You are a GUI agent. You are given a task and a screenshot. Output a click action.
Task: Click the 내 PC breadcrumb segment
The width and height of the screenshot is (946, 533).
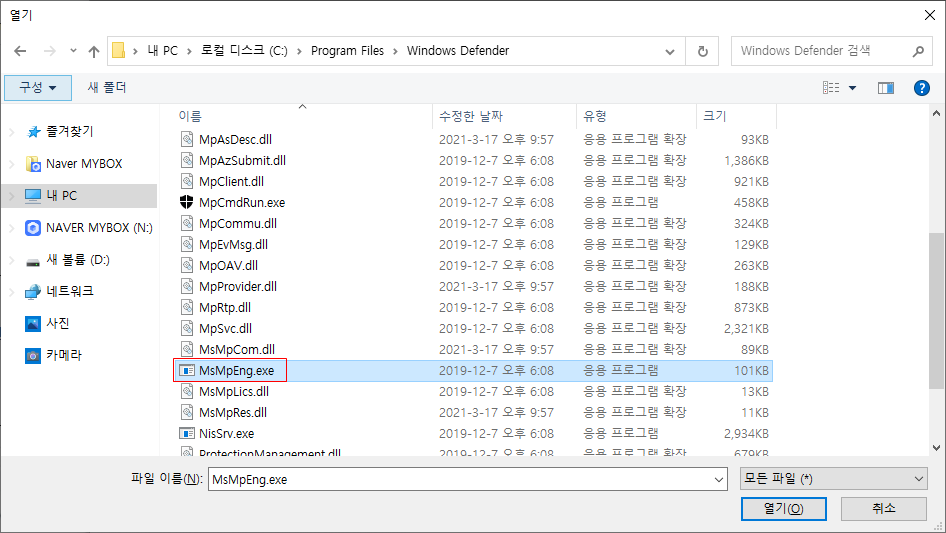pyautogui.click(x=163, y=51)
